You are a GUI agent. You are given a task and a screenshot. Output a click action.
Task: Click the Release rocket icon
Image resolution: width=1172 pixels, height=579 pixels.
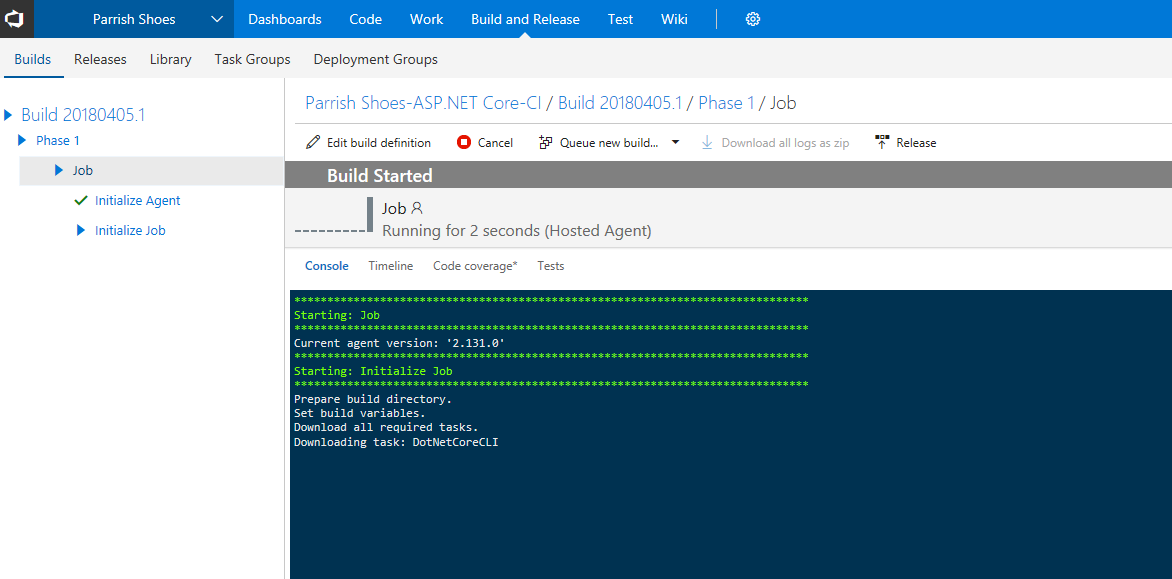click(x=882, y=143)
